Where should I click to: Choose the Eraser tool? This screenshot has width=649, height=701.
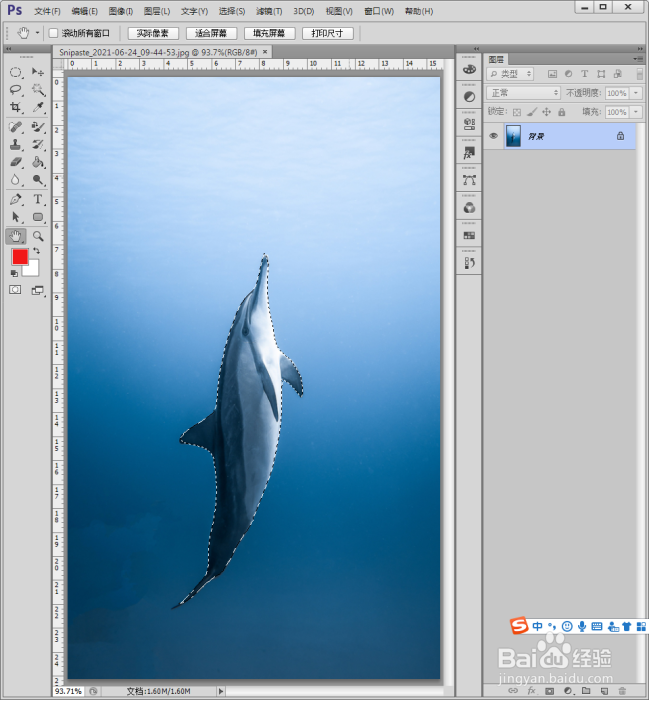15,162
